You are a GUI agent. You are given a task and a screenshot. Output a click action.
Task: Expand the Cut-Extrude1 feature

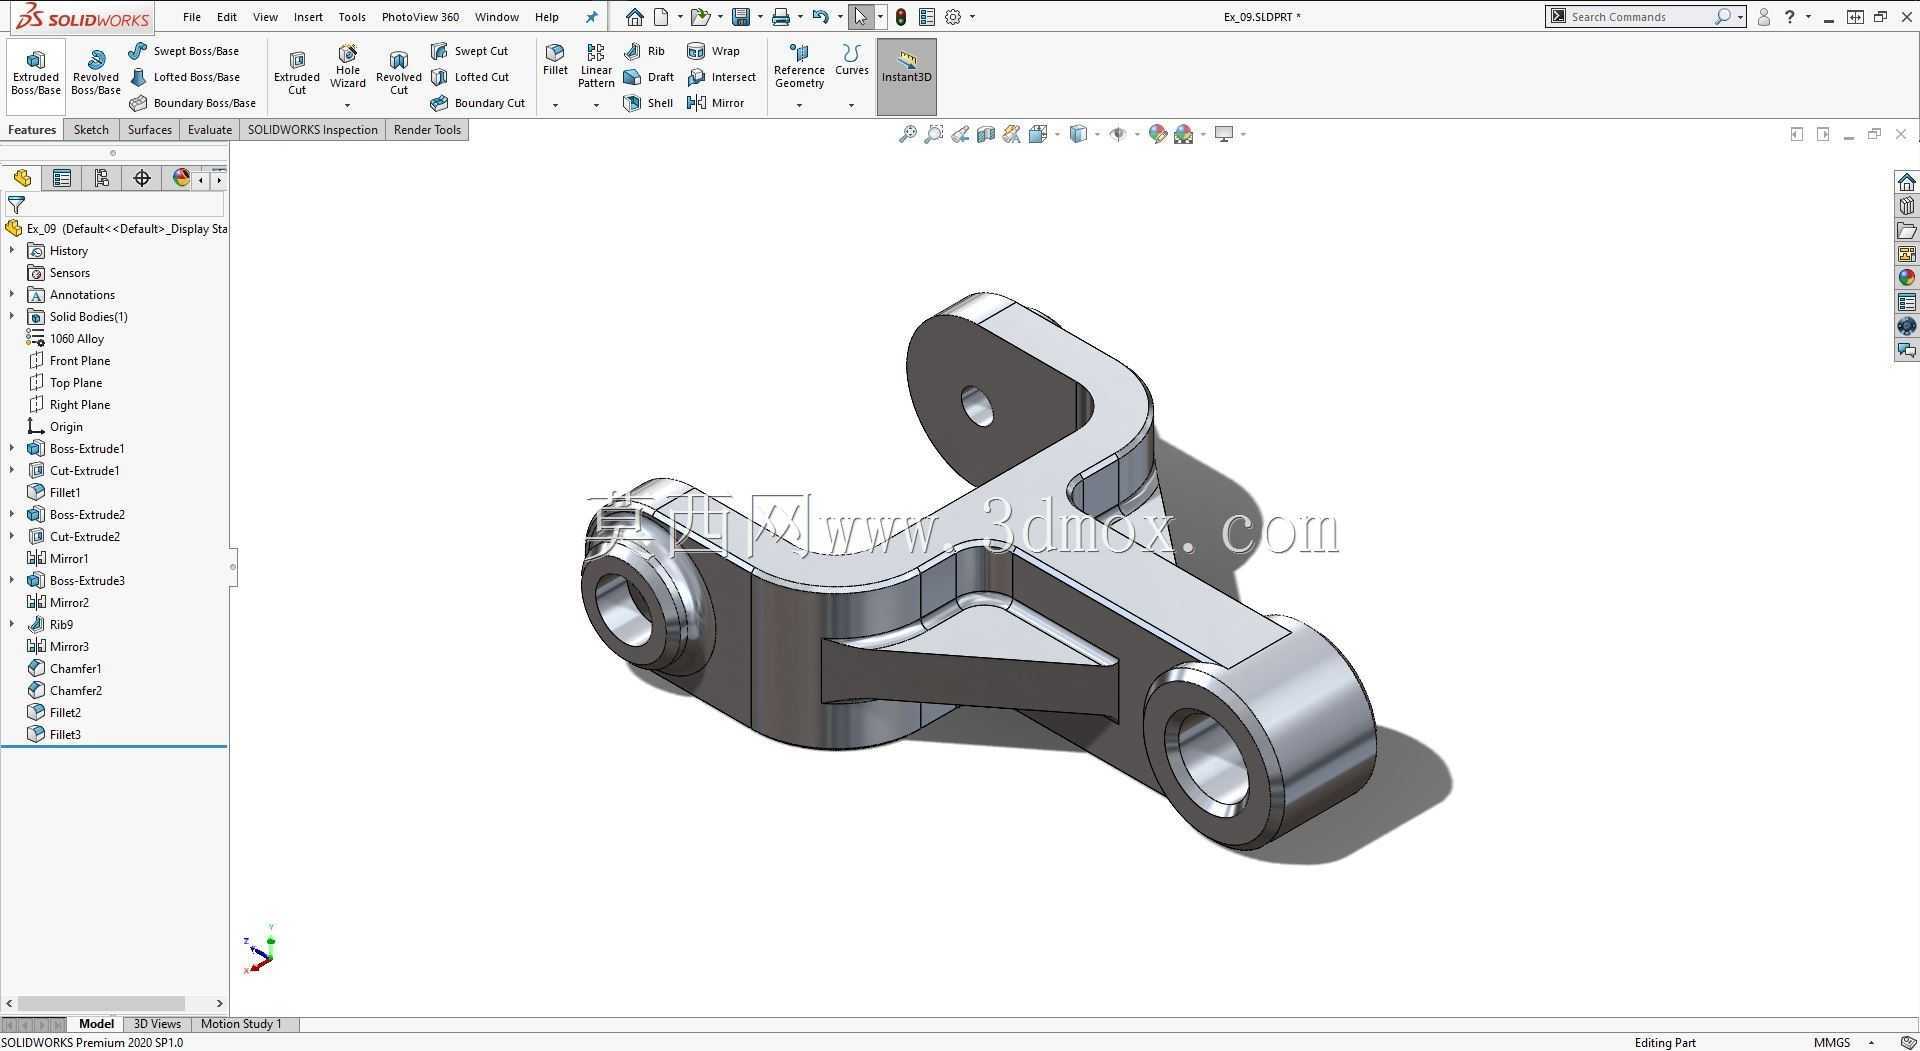coord(12,471)
